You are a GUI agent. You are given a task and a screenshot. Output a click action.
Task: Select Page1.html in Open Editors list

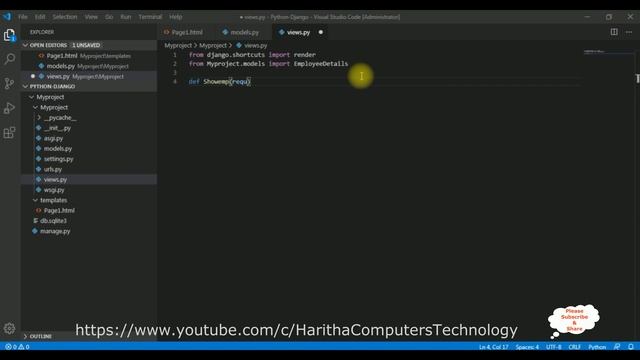(x=89, y=56)
